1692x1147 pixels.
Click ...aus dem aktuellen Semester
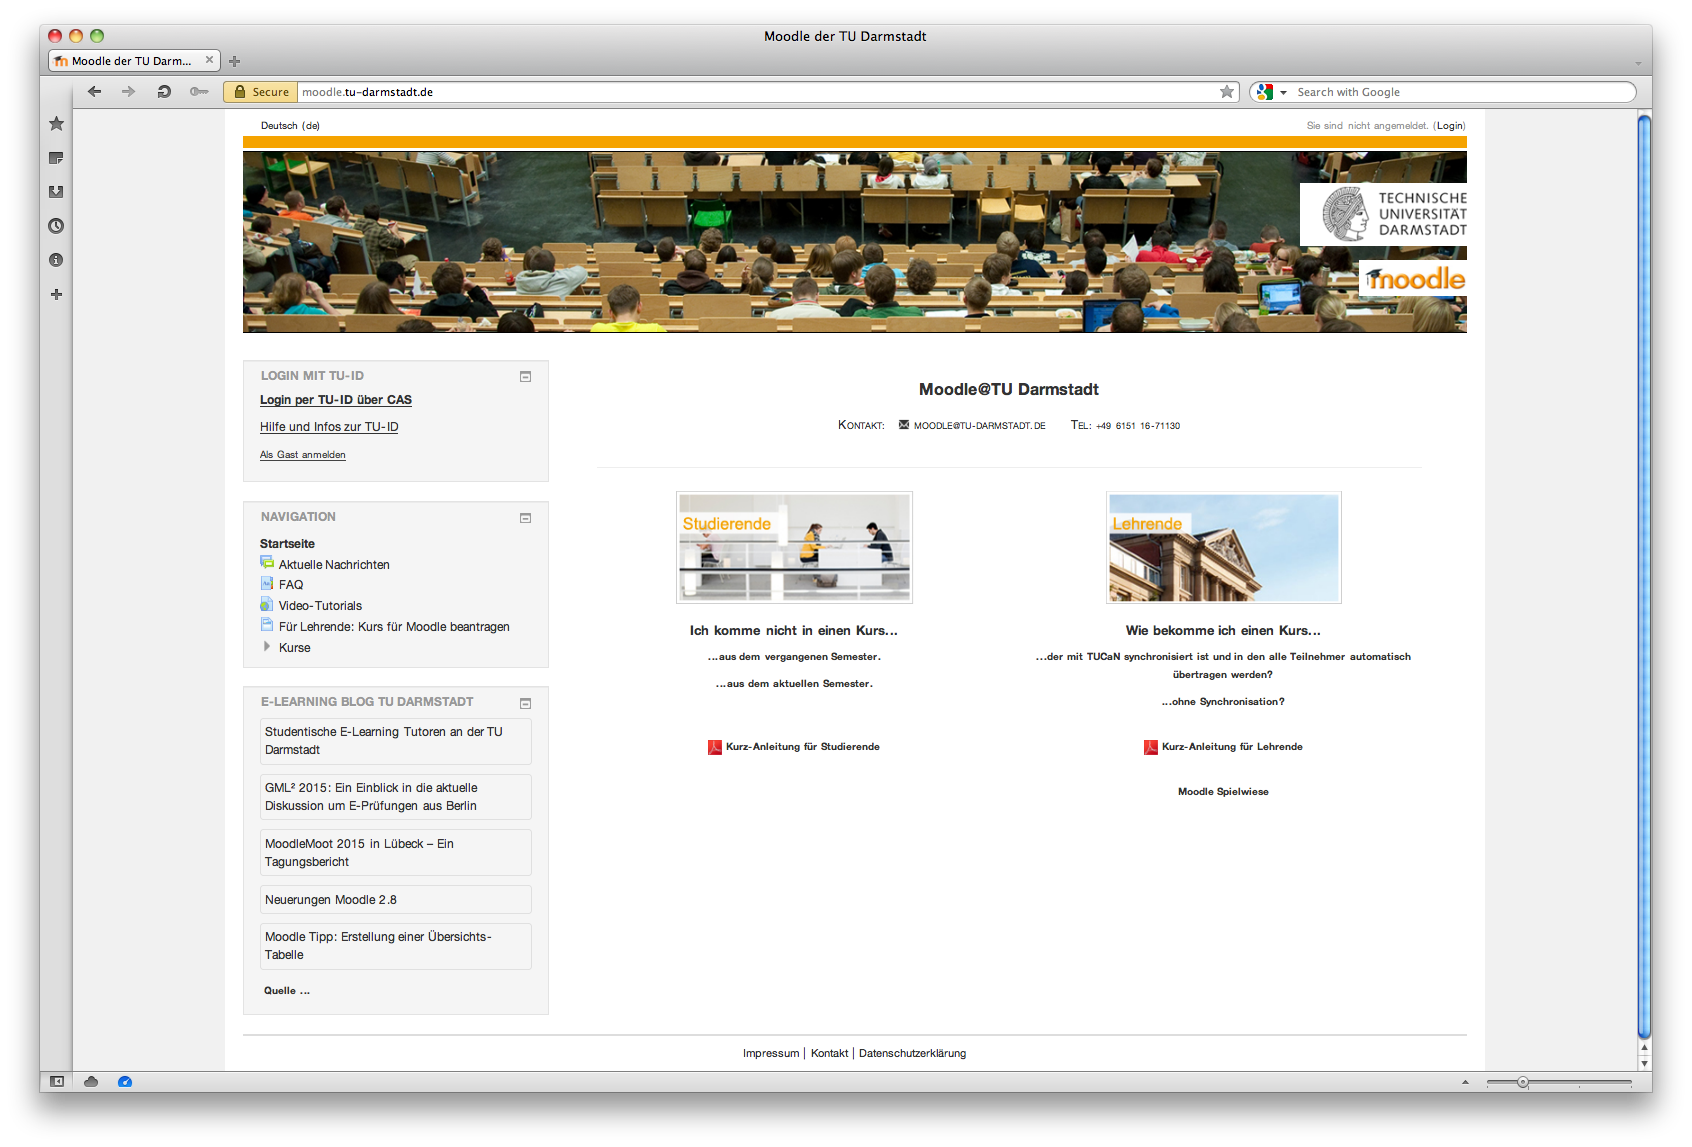click(794, 684)
